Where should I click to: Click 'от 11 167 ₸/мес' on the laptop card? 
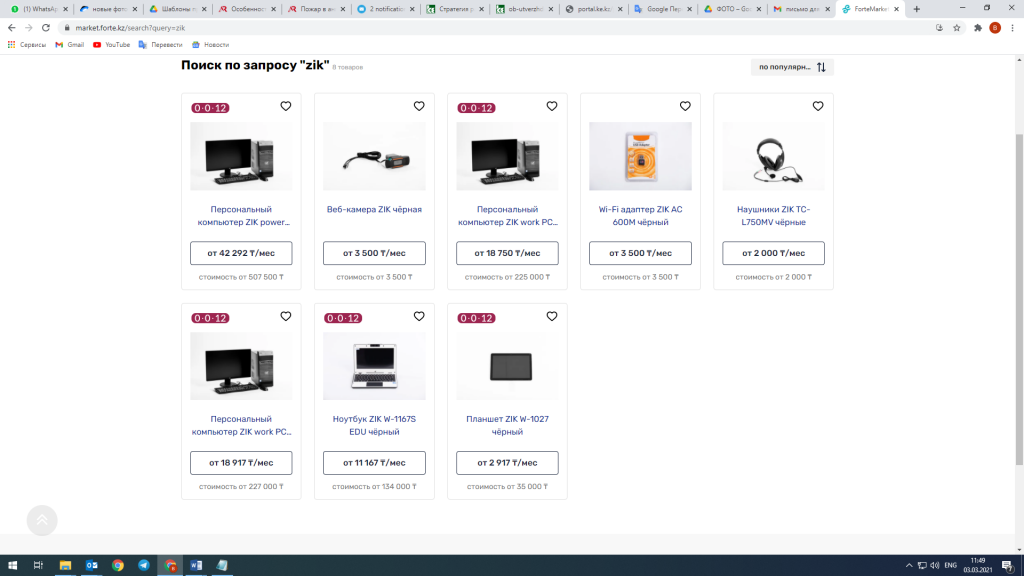[x=374, y=463]
